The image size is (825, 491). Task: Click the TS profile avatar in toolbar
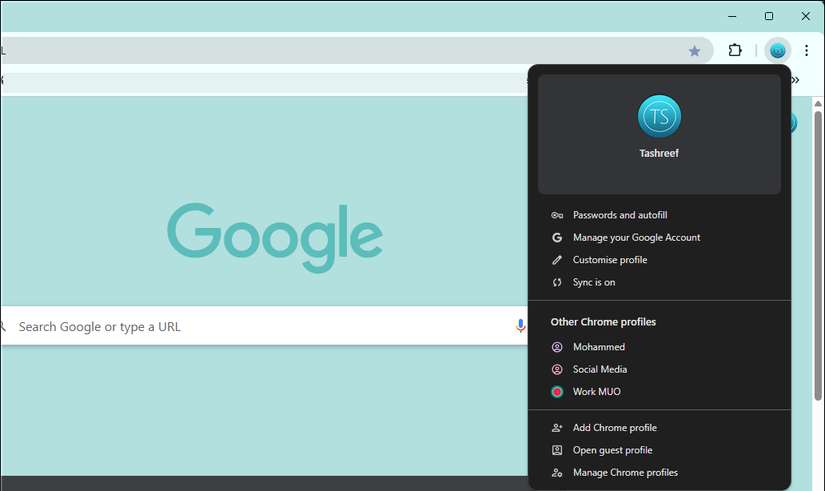[x=778, y=51]
